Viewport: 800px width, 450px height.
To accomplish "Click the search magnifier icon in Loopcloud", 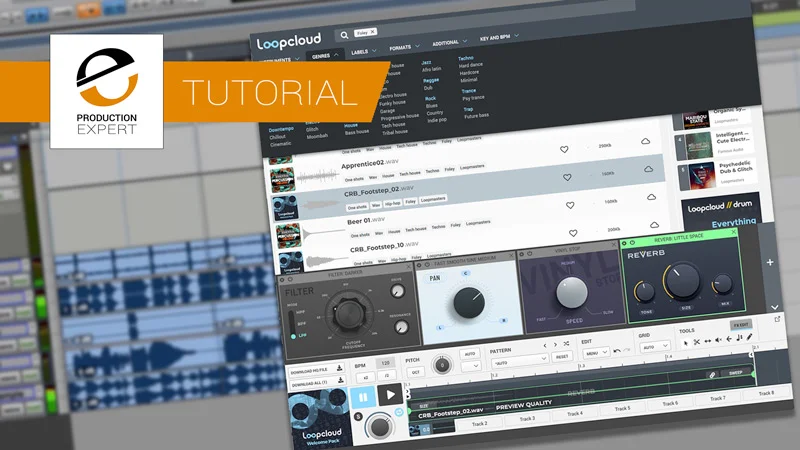I will pyautogui.click(x=344, y=35).
